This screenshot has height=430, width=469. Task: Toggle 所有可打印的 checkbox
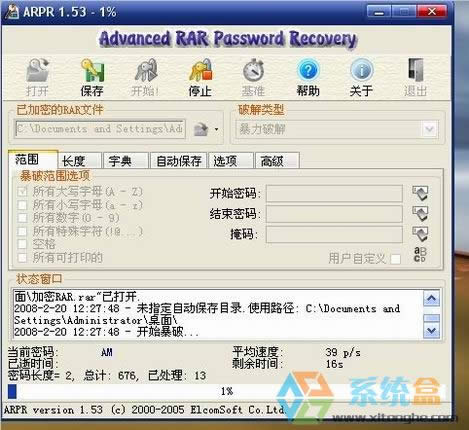click(22, 257)
